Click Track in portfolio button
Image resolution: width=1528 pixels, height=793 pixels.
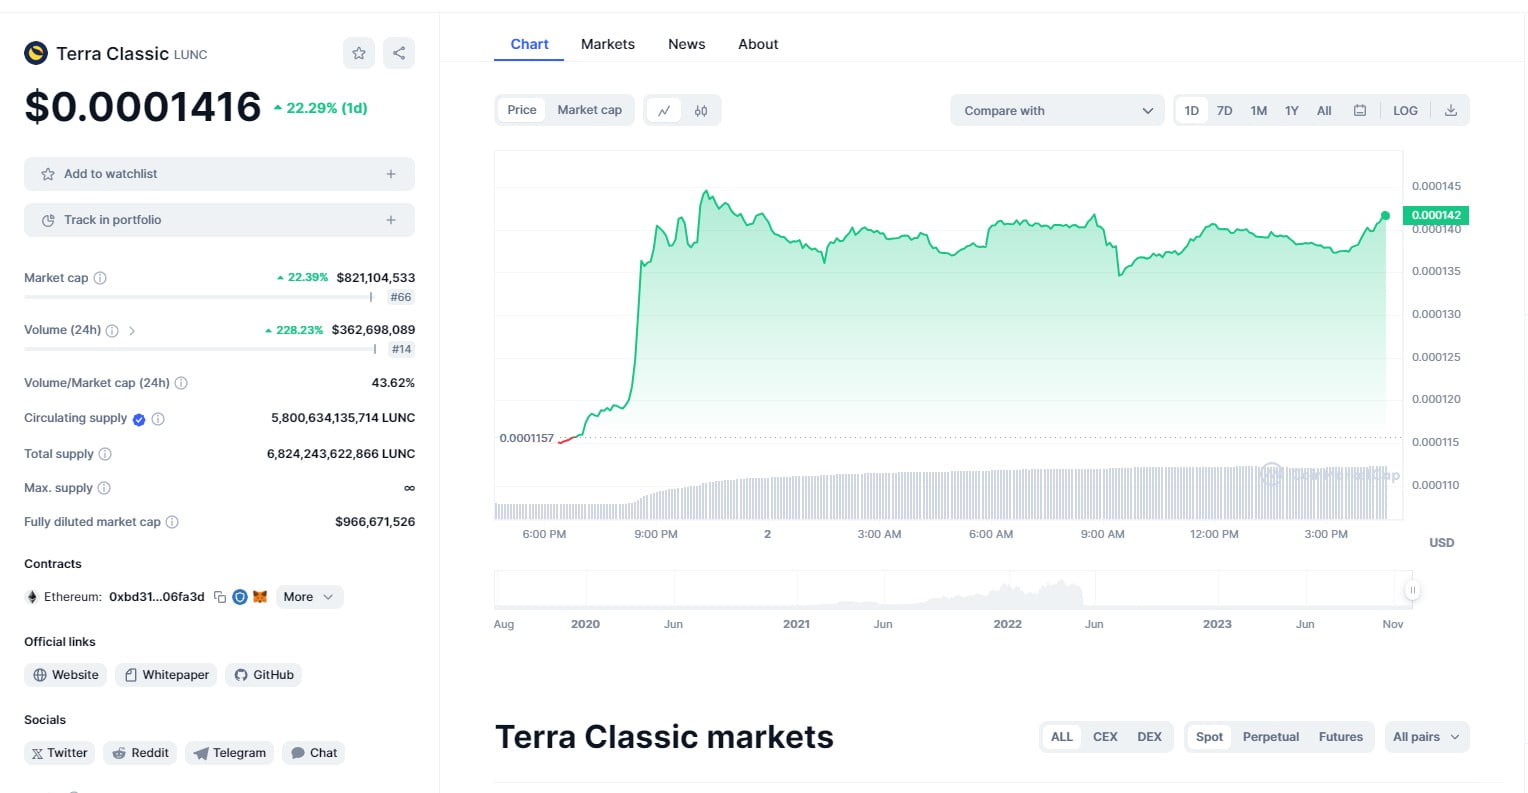tap(219, 220)
